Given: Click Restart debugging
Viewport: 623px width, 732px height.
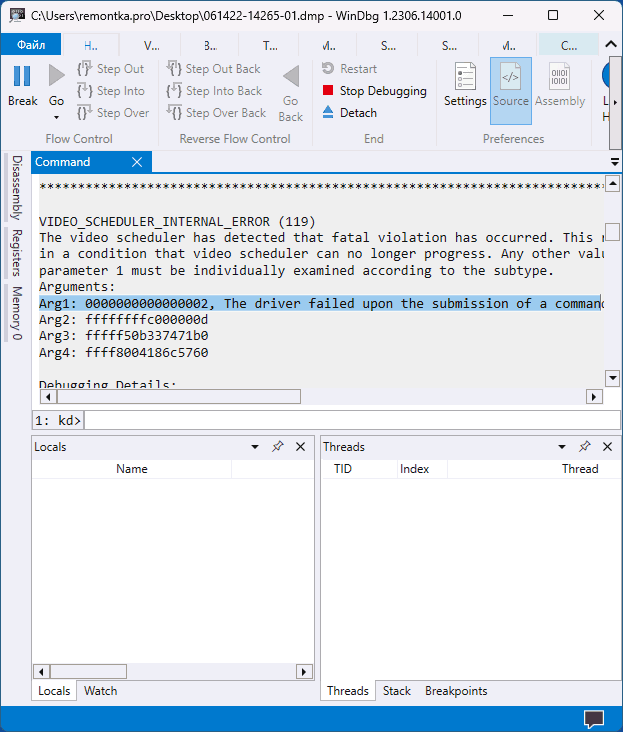Looking at the screenshot, I should point(349,69).
